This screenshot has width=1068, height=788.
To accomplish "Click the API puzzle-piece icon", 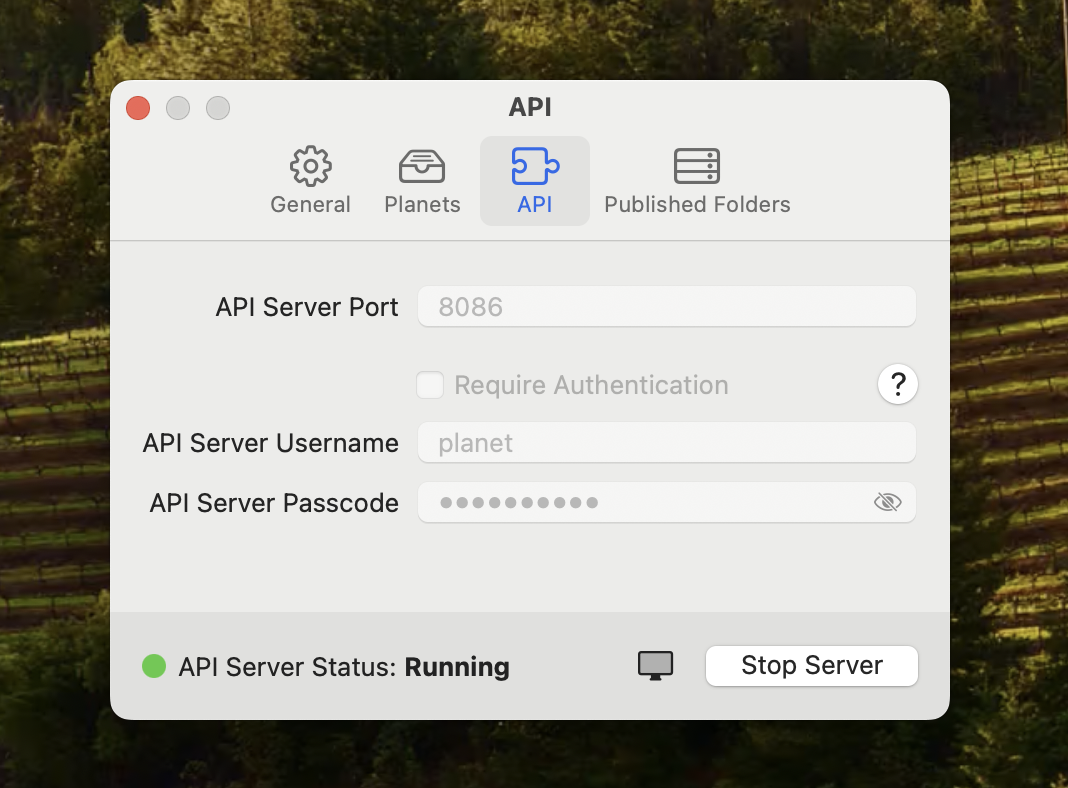I will [534, 166].
